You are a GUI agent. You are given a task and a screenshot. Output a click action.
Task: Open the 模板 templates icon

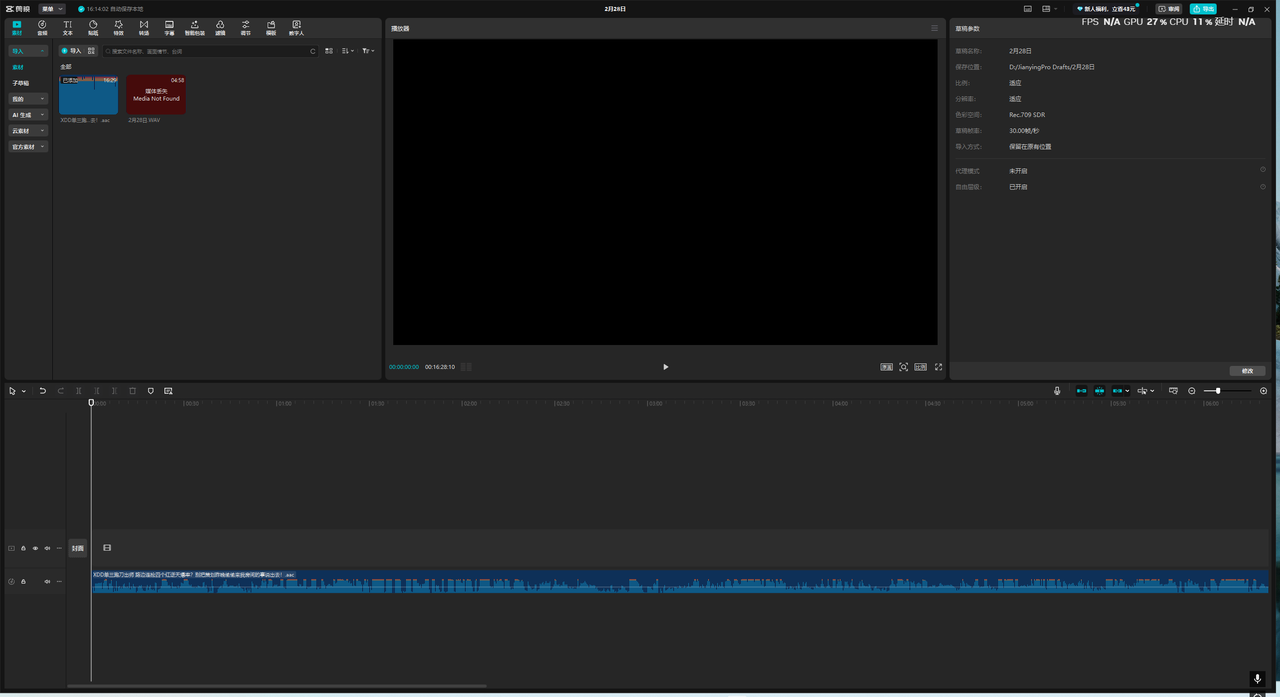271,28
